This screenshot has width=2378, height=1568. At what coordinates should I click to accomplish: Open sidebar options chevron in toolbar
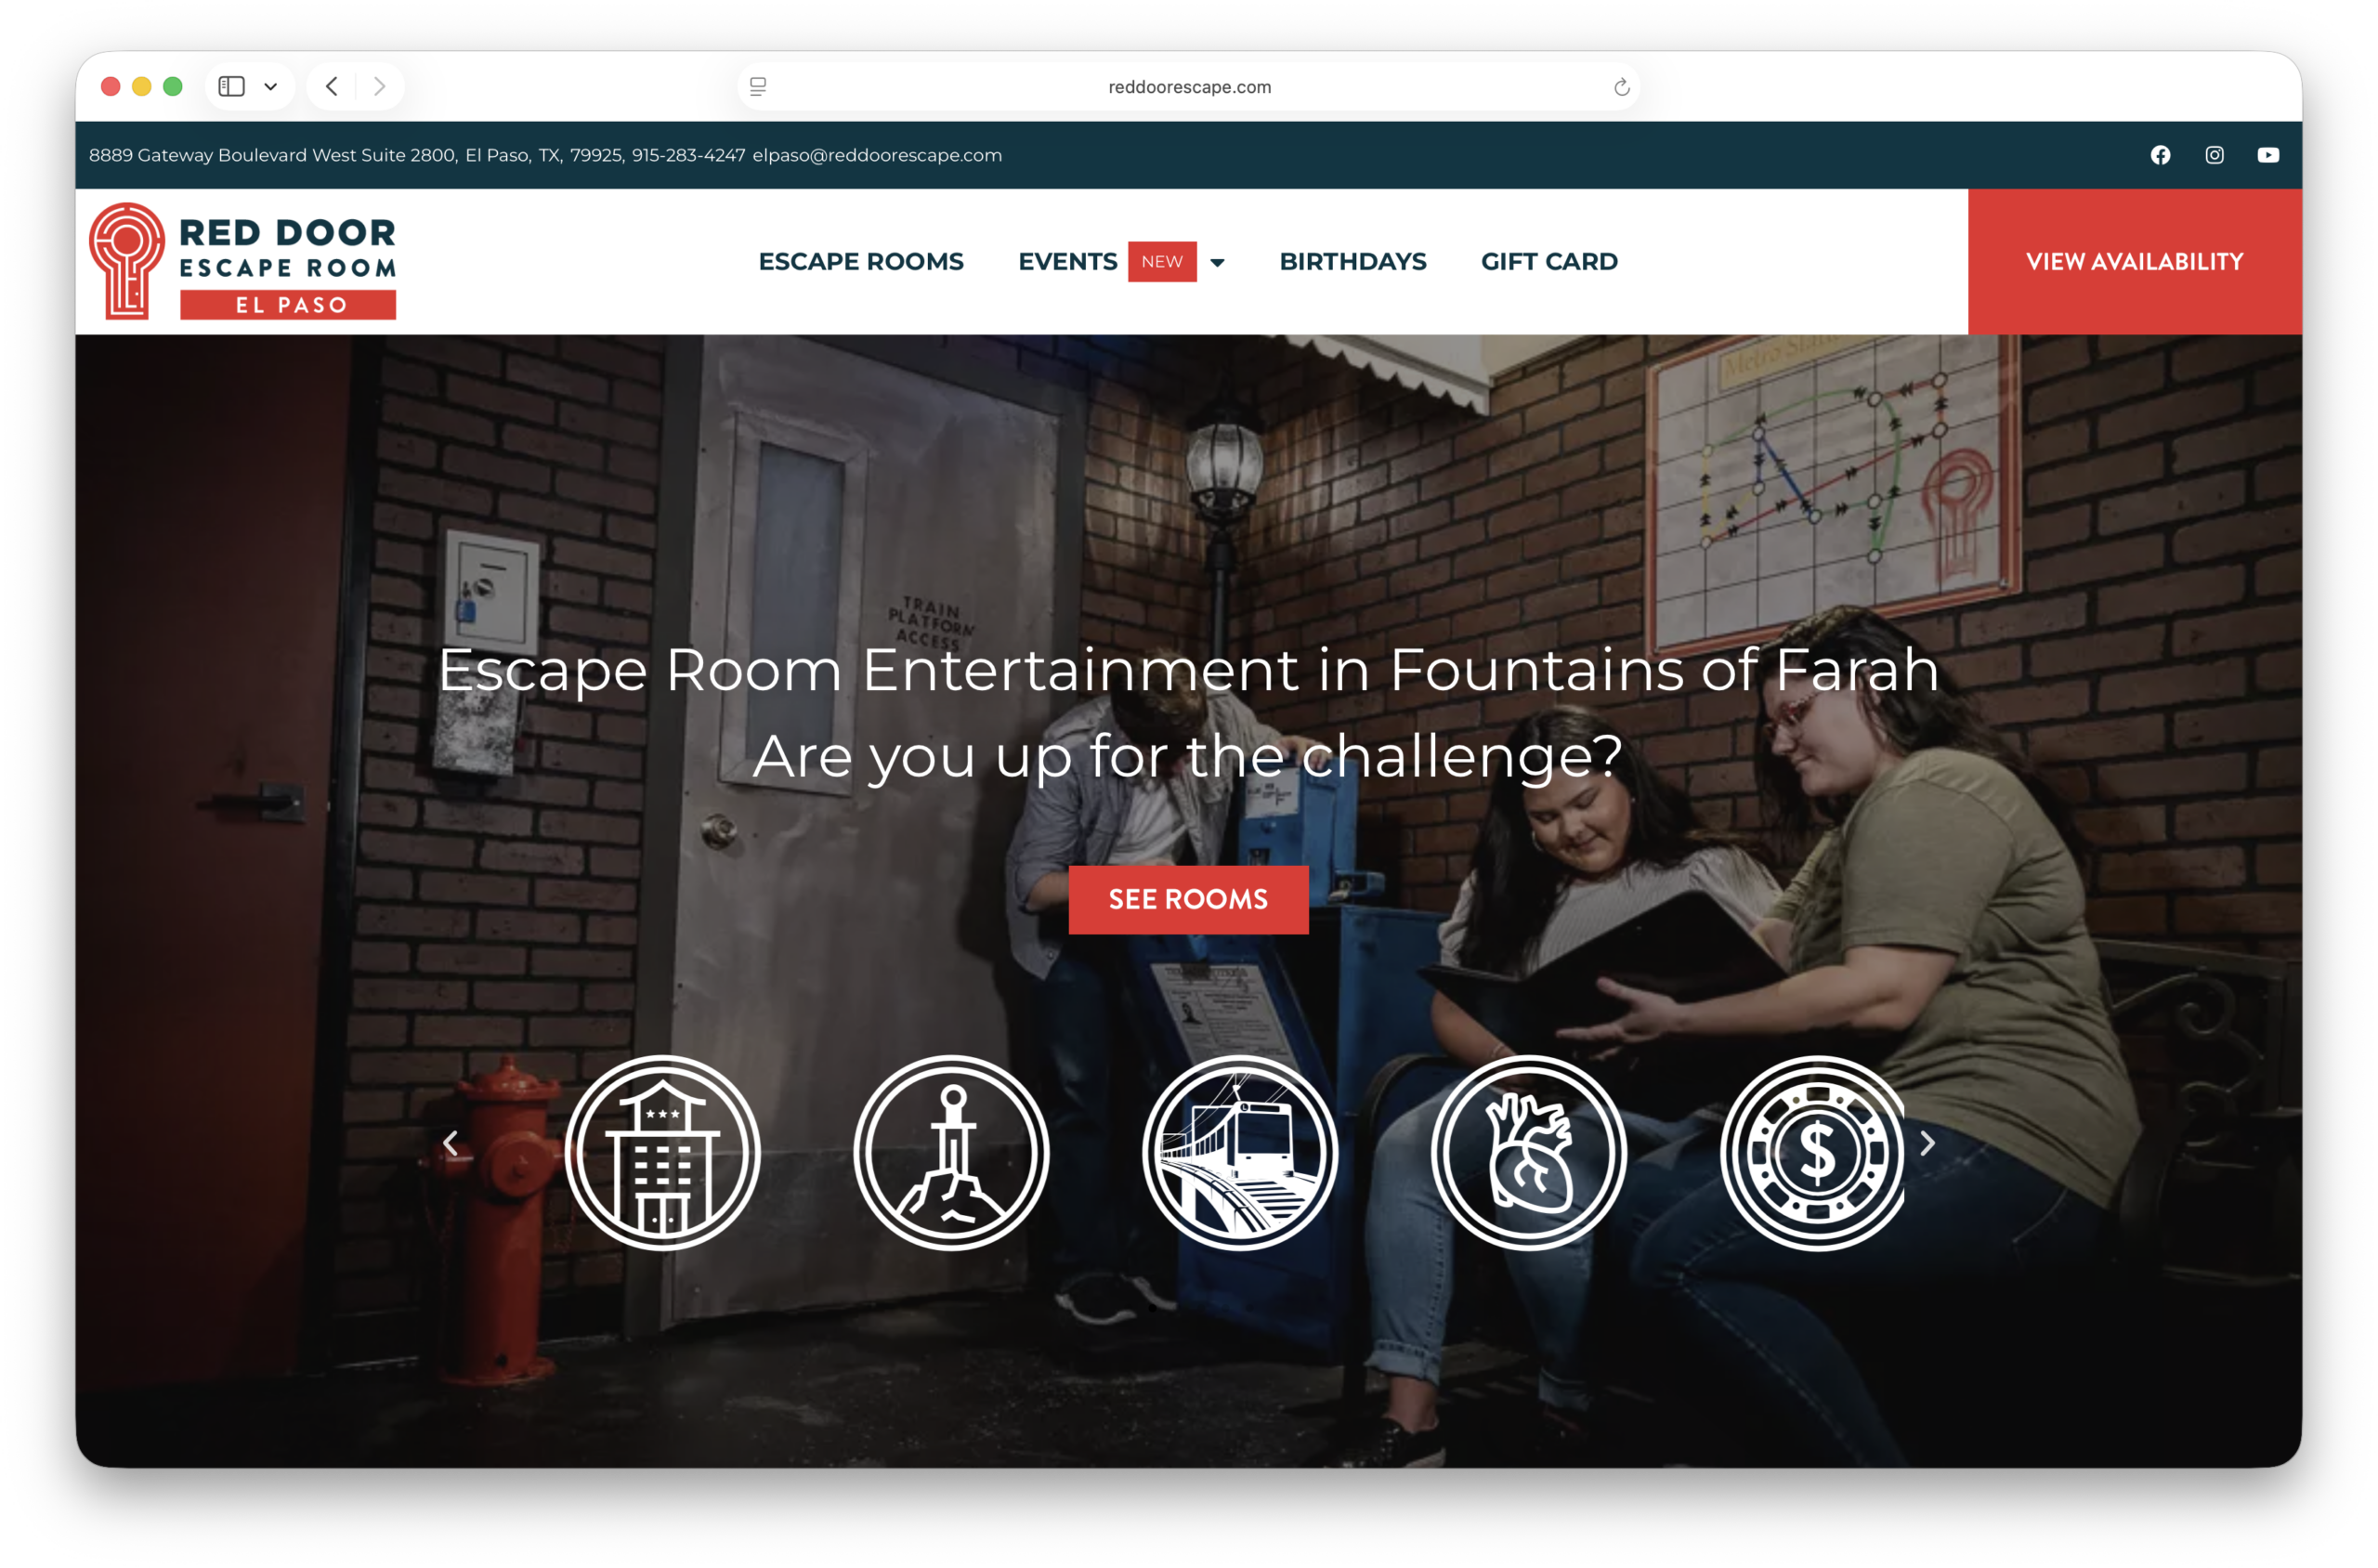click(x=270, y=87)
